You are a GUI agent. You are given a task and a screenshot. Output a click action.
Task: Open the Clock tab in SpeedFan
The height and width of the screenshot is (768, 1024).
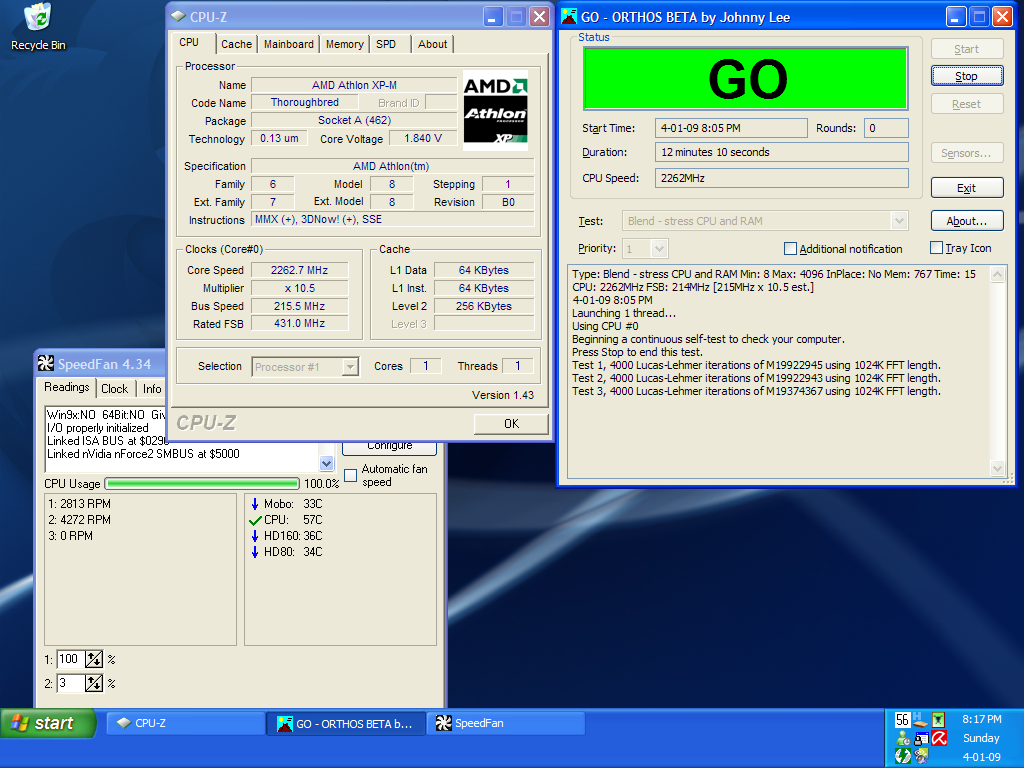115,389
